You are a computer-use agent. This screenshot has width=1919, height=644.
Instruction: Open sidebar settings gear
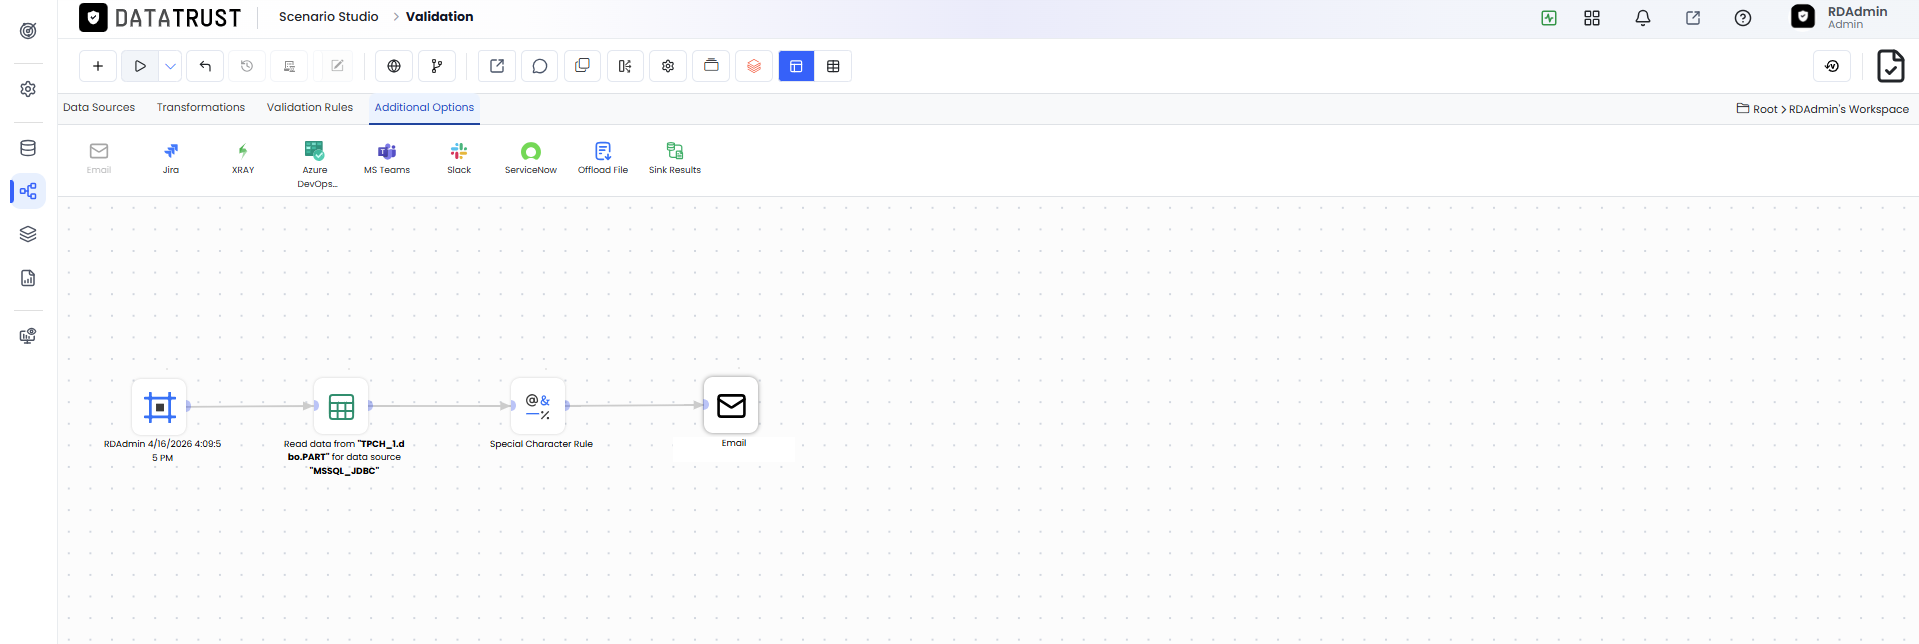tap(28, 89)
